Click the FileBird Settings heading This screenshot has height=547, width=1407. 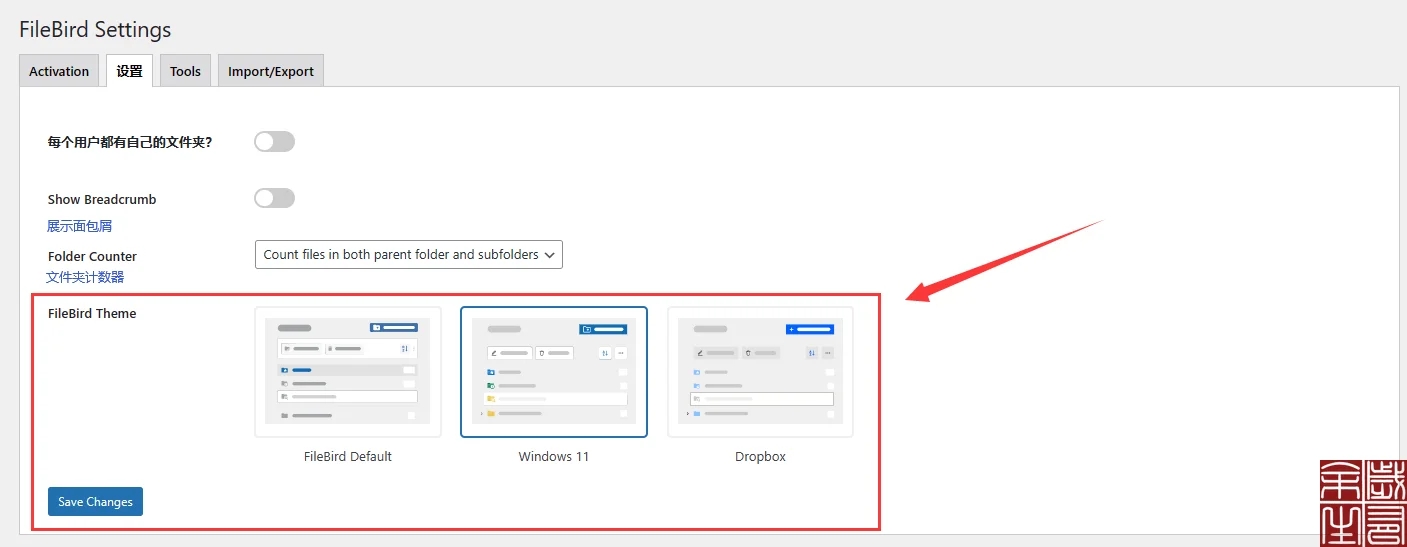point(95,29)
